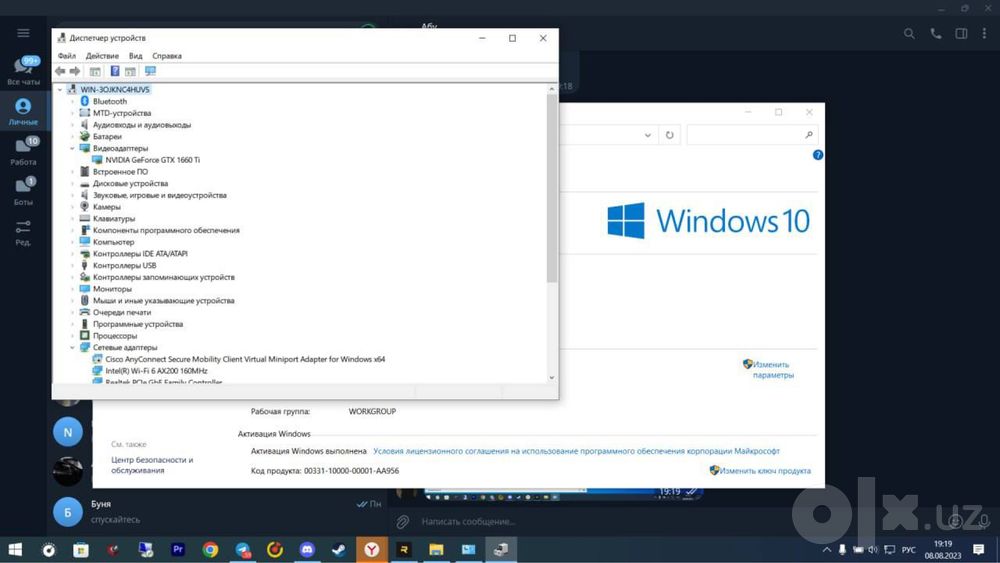The height and width of the screenshot is (563, 1000).
Task: Expand the Bluetooth category
Action: pos(73,101)
